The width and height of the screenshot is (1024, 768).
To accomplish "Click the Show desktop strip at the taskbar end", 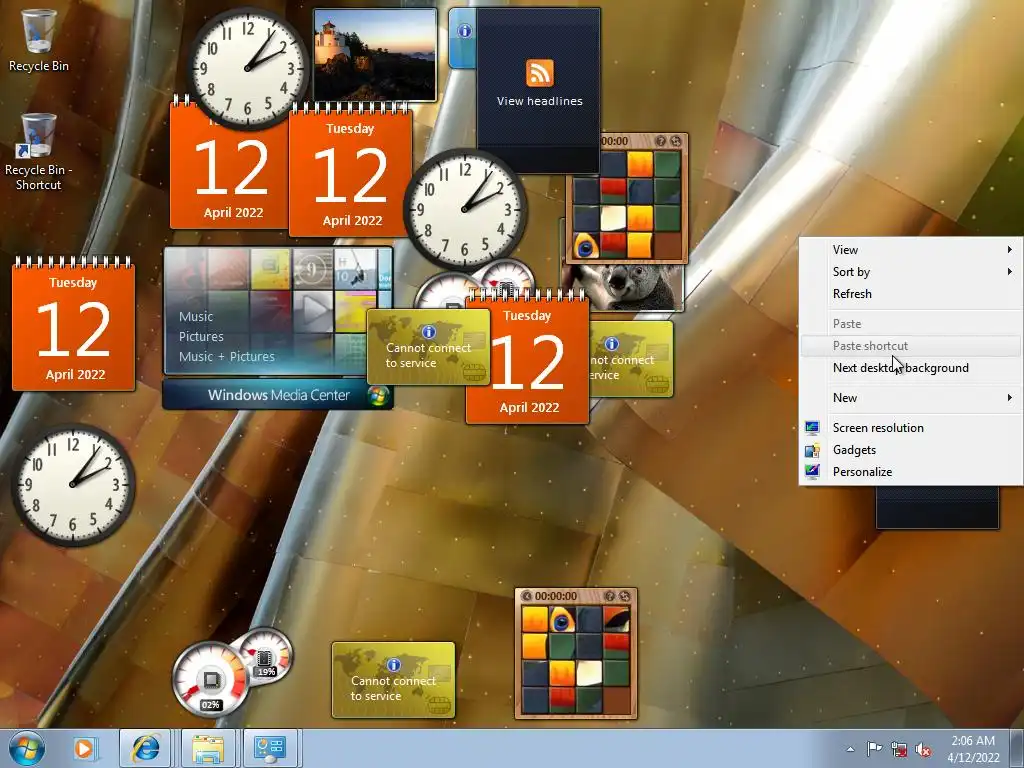I will [x=1017, y=748].
